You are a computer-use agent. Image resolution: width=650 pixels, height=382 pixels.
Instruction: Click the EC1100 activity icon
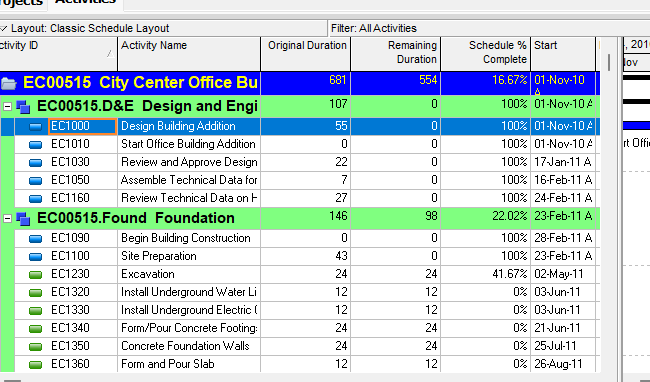(36, 256)
